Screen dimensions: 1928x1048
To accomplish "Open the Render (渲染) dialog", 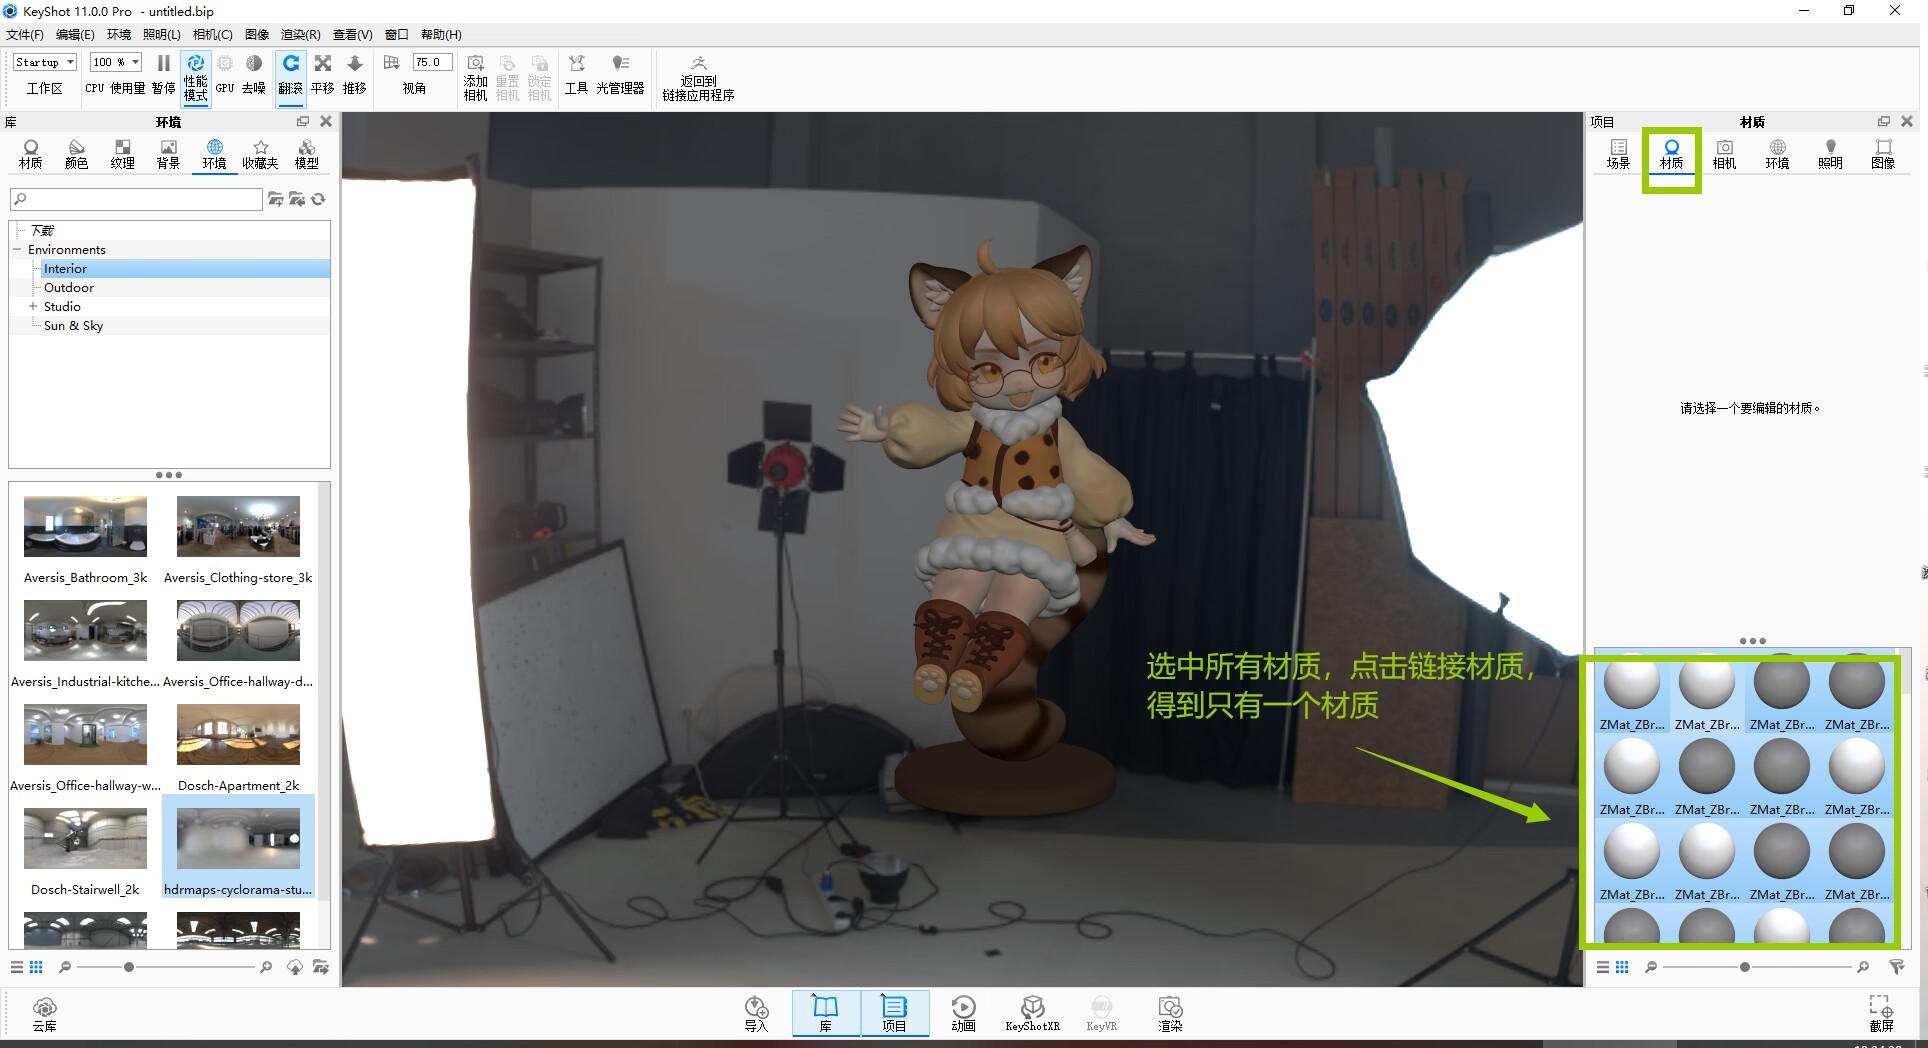I will [x=1170, y=1013].
